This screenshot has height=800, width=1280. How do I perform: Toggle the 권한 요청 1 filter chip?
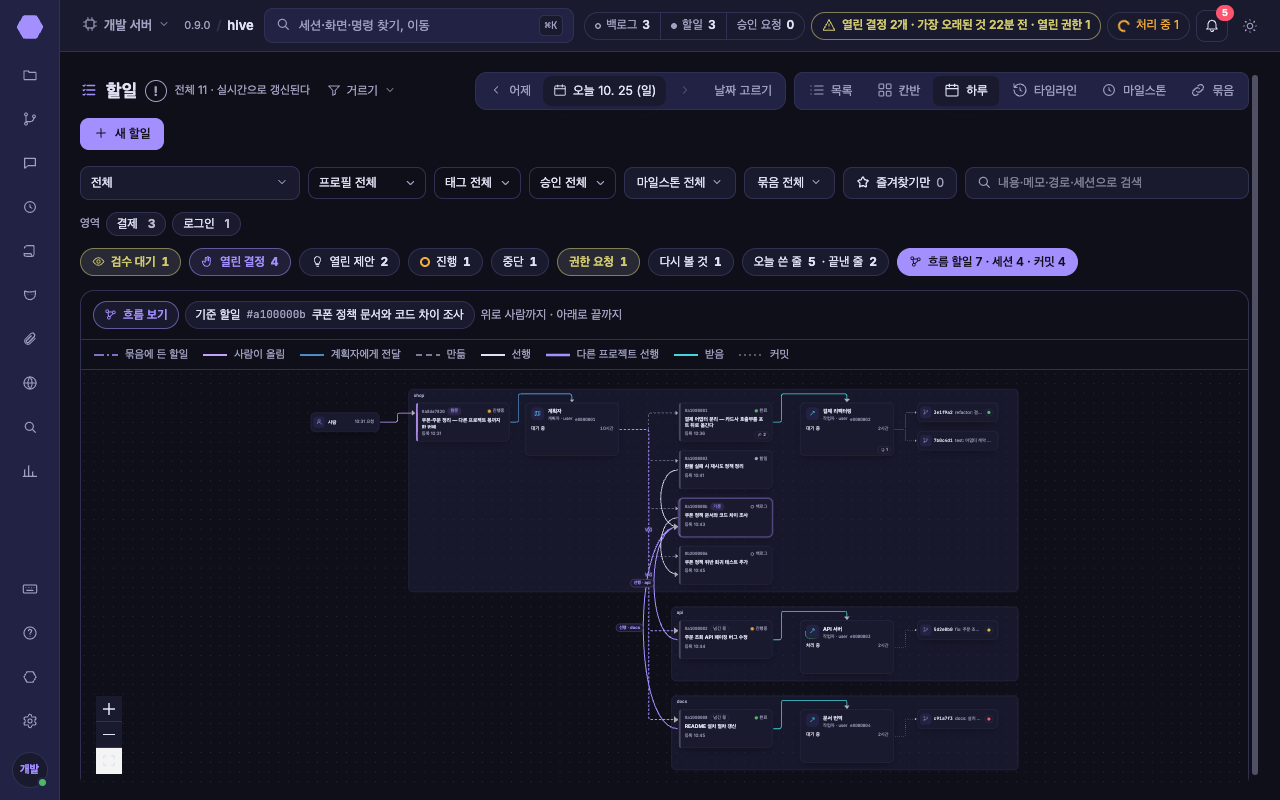tap(598, 262)
